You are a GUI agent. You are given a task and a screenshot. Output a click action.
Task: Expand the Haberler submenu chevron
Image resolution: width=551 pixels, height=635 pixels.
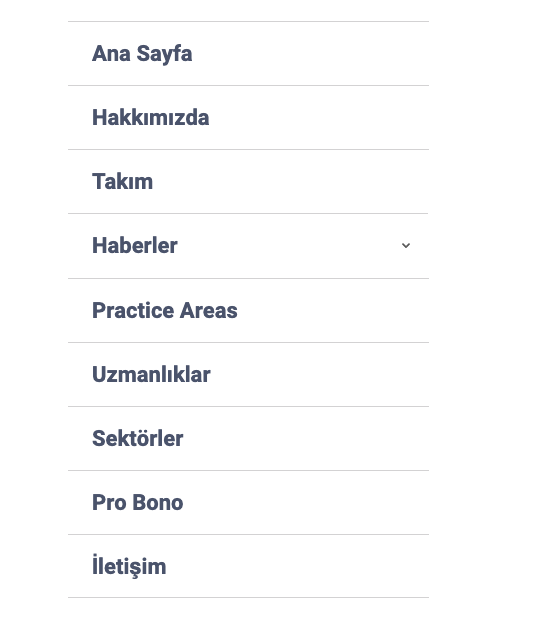click(x=406, y=245)
